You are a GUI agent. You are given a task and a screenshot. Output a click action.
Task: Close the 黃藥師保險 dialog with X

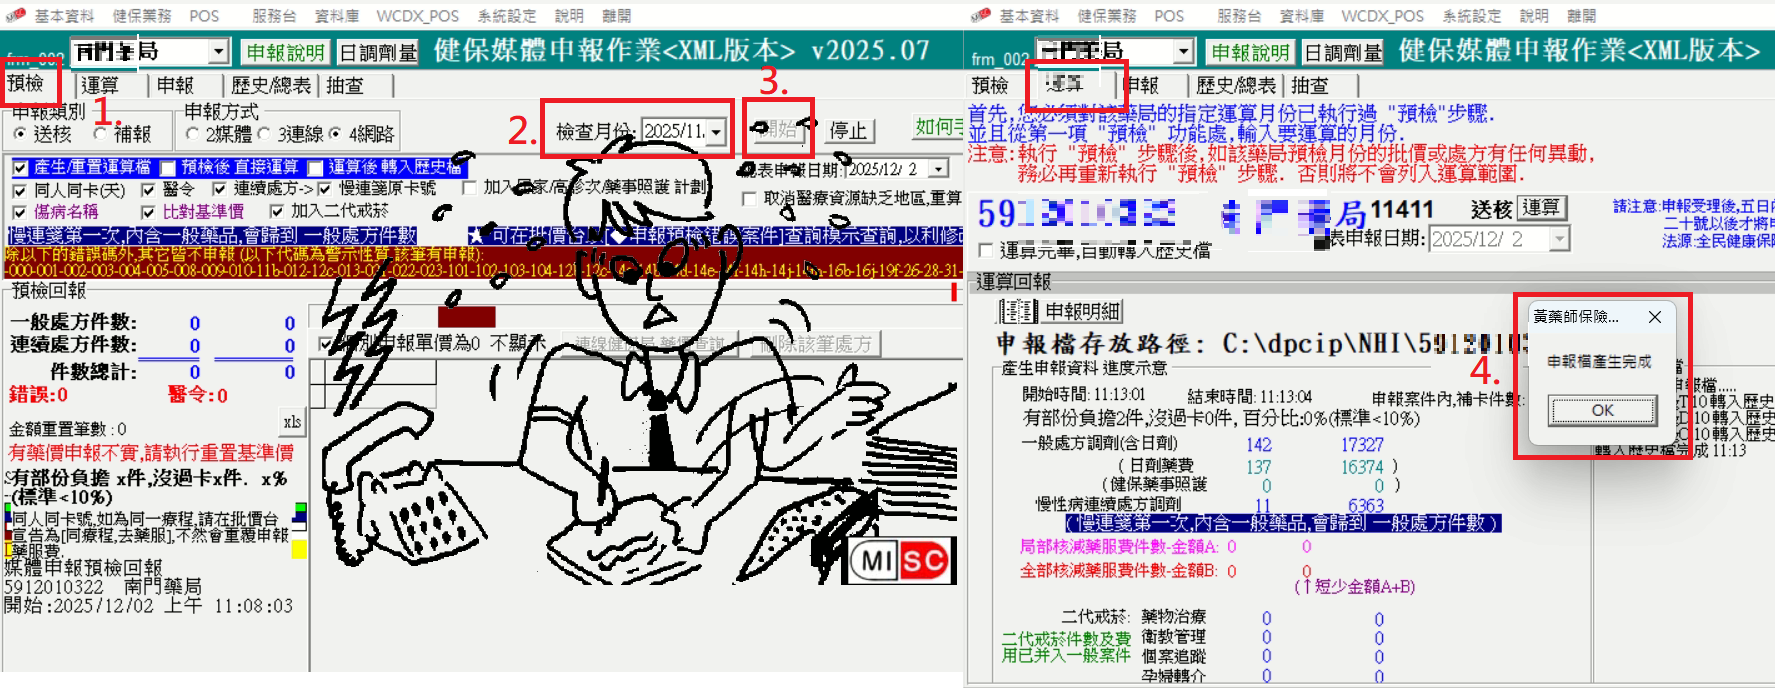pyautogui.click(x=1655, y=317)
